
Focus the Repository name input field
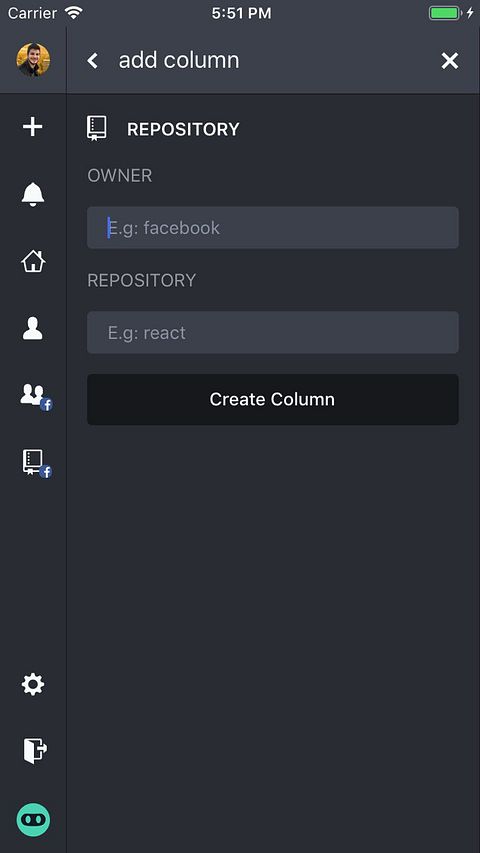click(273, 332)
